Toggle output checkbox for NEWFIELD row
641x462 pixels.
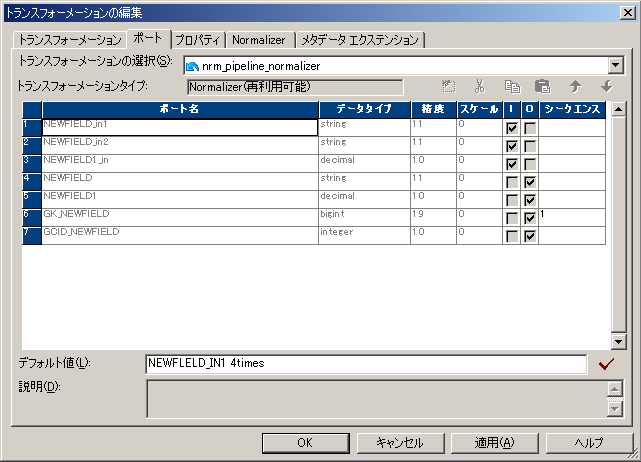(530, 182)
